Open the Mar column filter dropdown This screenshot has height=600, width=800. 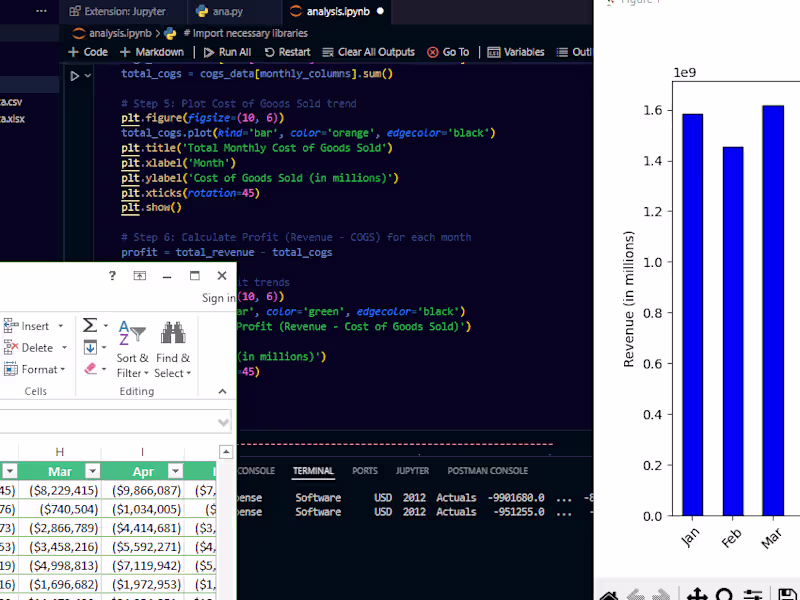[x=92, y=471]
